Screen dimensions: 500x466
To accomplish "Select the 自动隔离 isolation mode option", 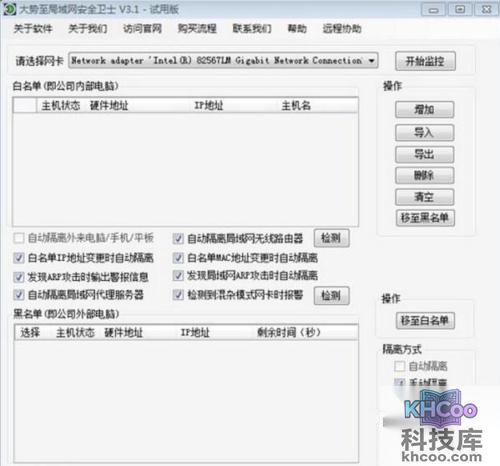I will (399, 366).
